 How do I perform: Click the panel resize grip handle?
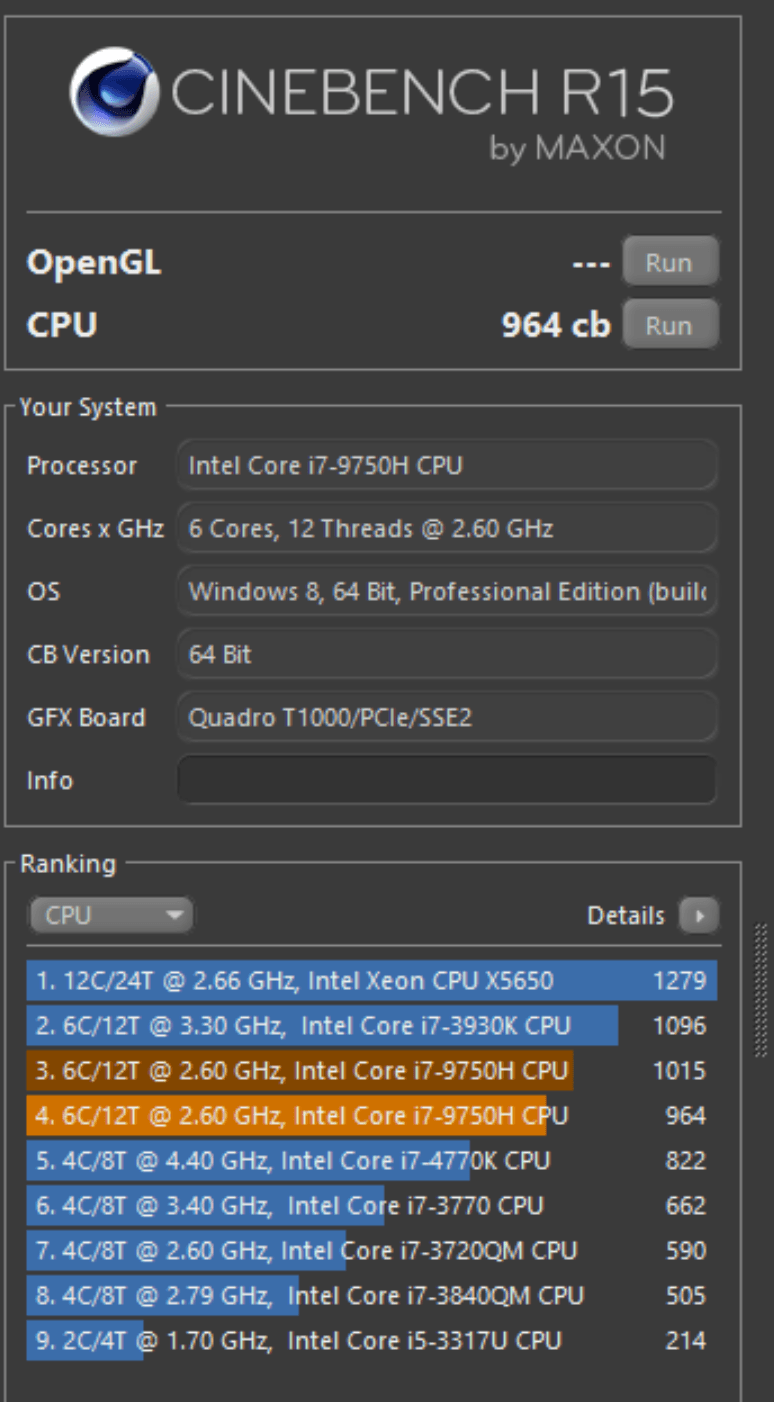tap(763, 990)
